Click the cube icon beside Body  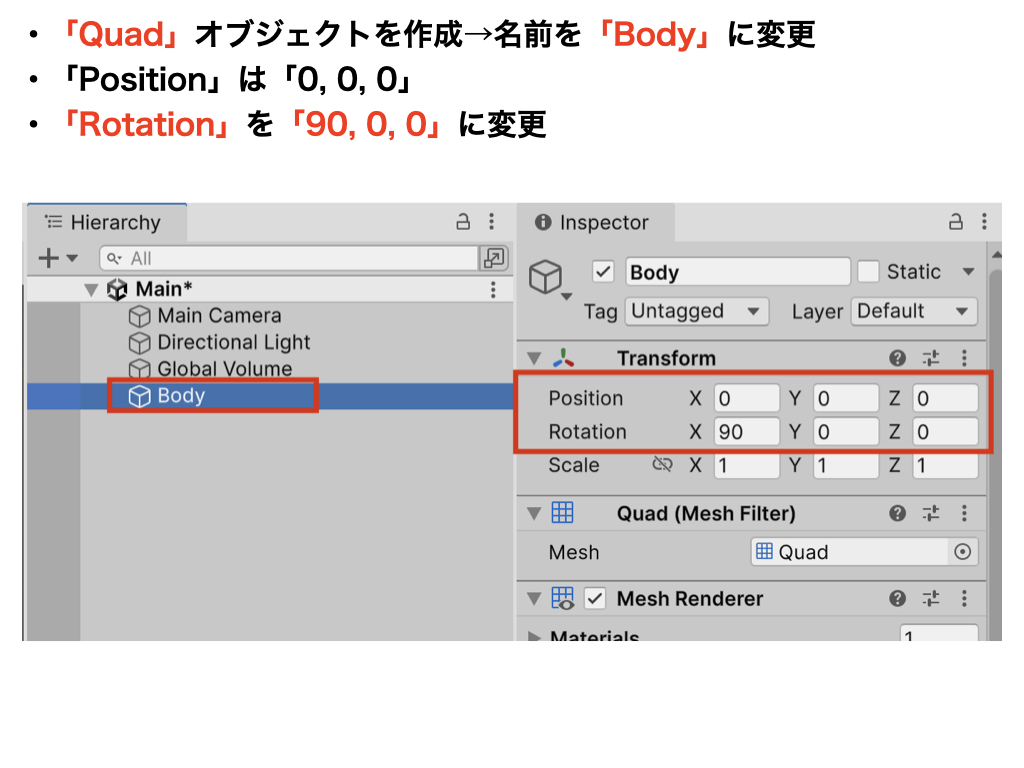(x=139, y=396)
